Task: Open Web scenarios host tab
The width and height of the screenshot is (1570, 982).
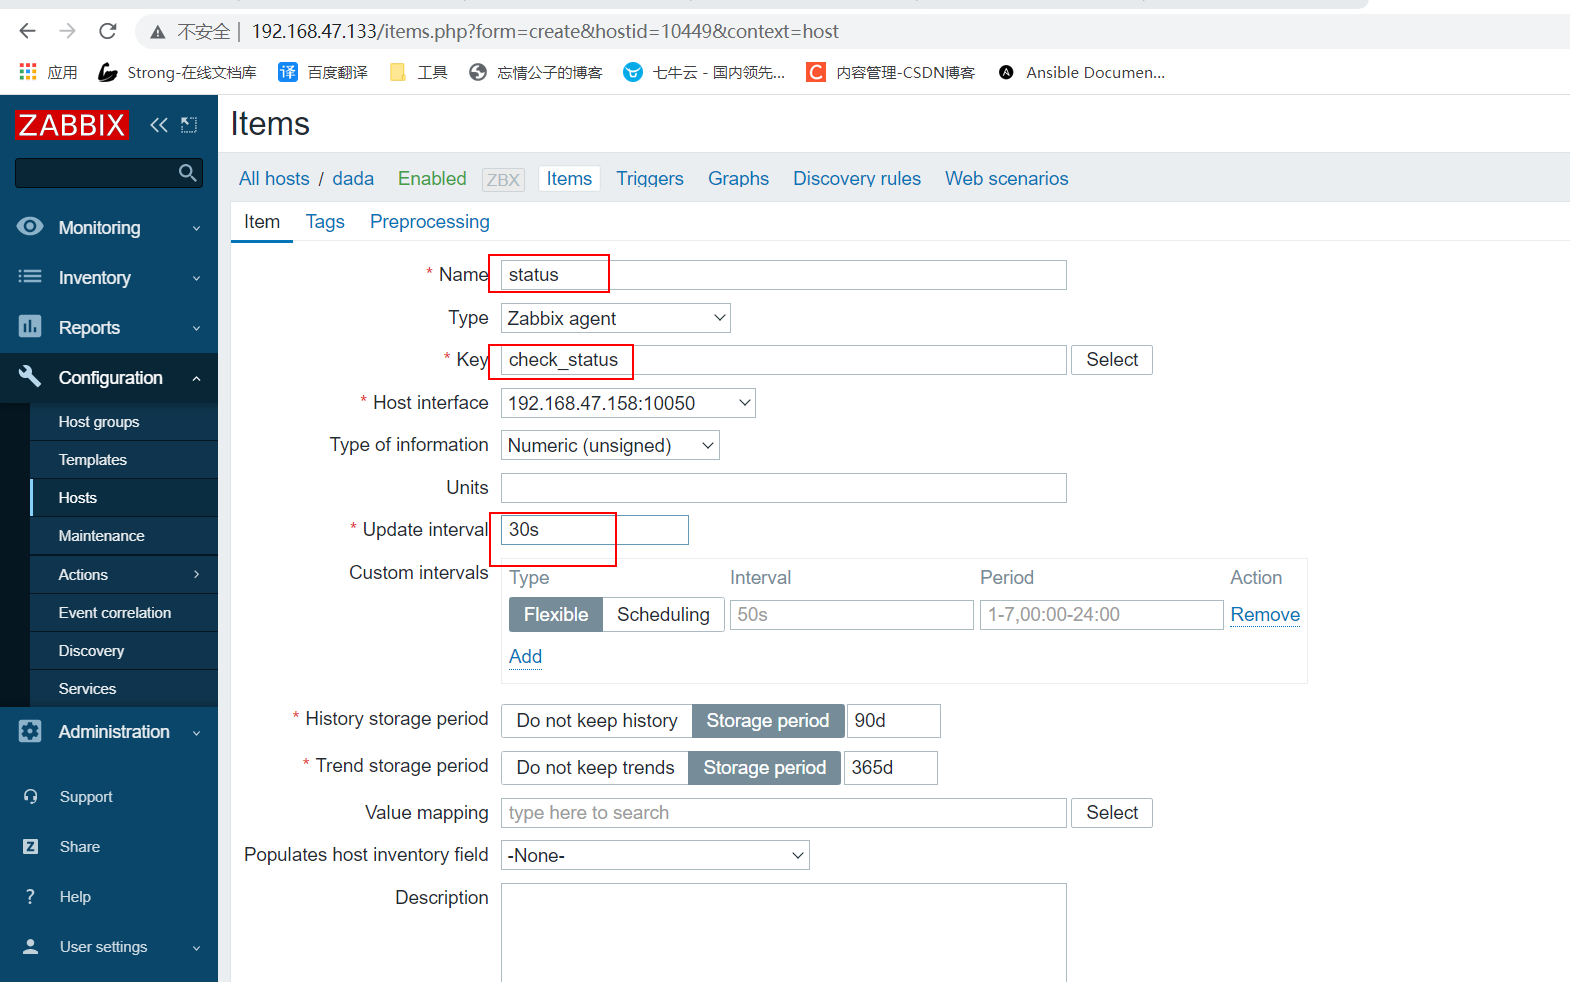Action: click(1007, 178)
